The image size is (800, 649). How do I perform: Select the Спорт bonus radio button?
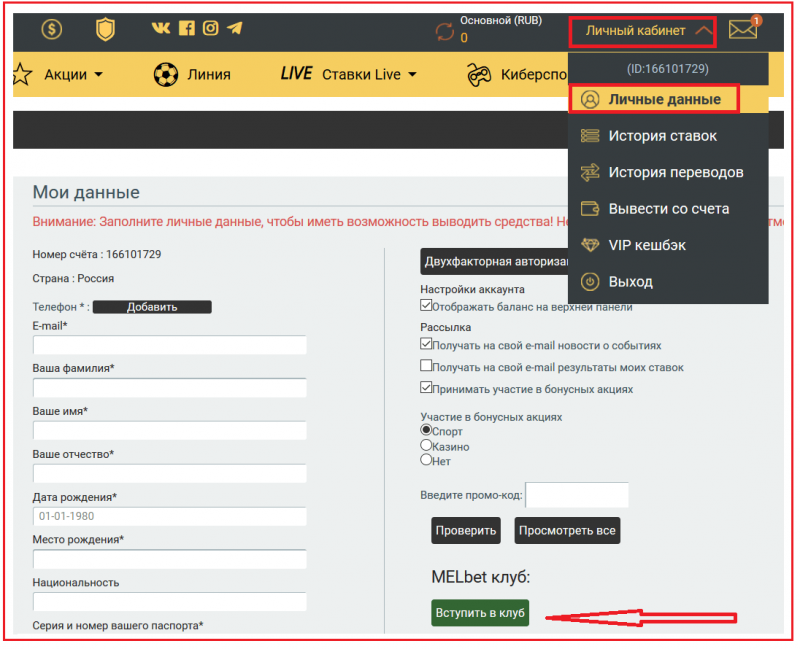[x=426, y=430]
